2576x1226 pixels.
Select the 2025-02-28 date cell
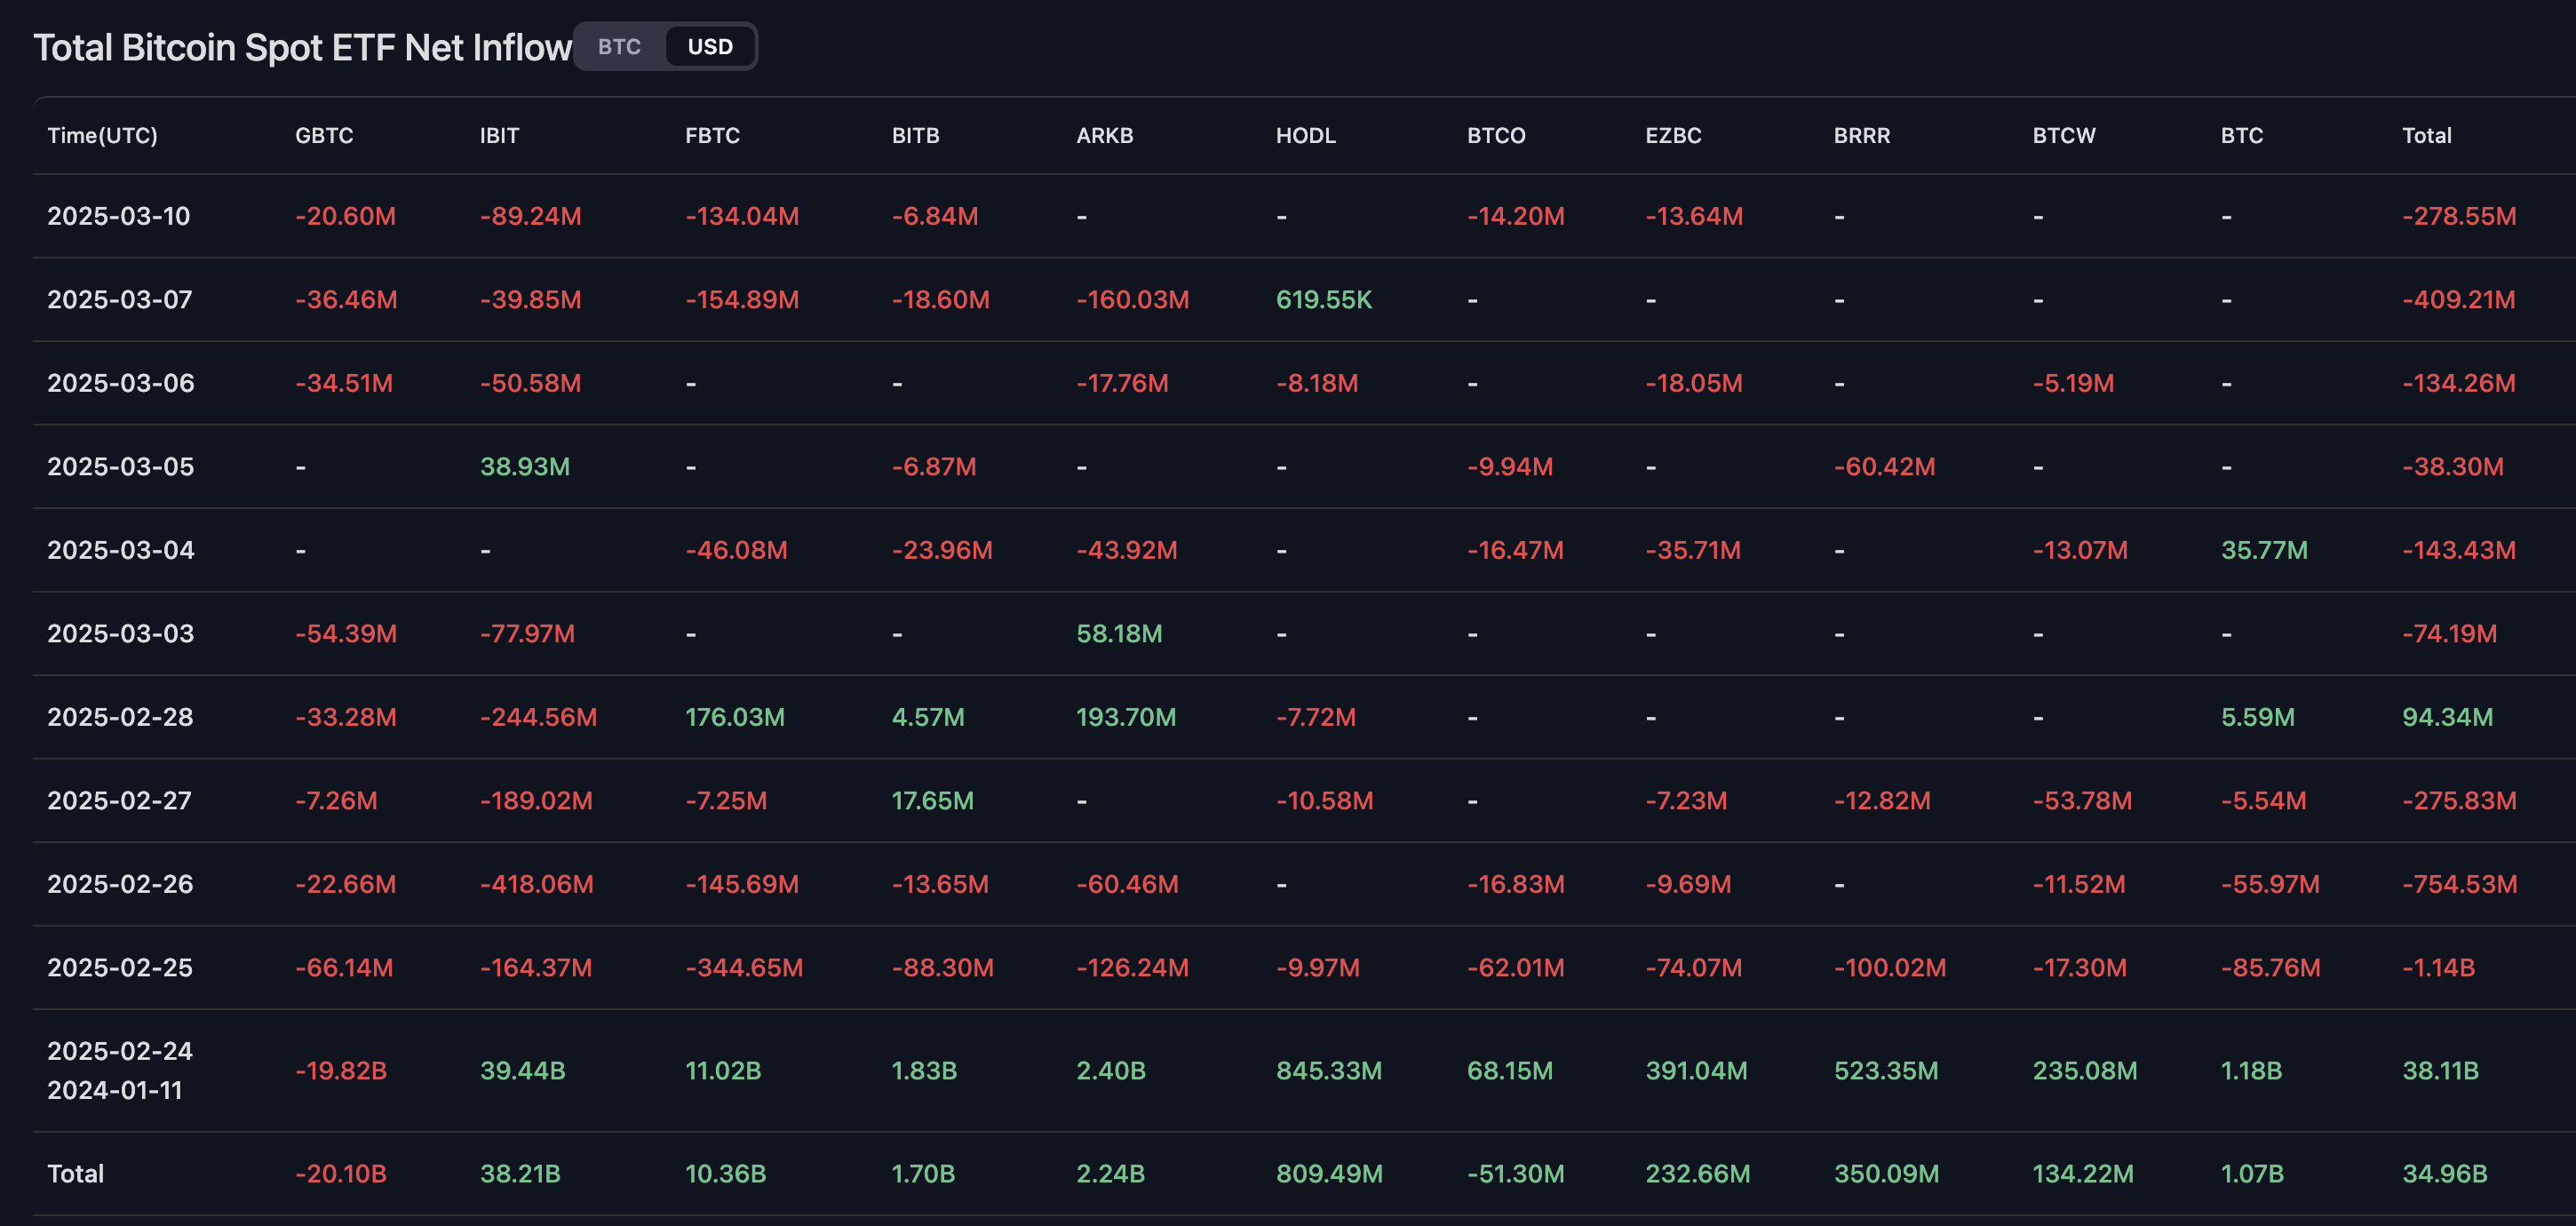click(x=120, y=717)
